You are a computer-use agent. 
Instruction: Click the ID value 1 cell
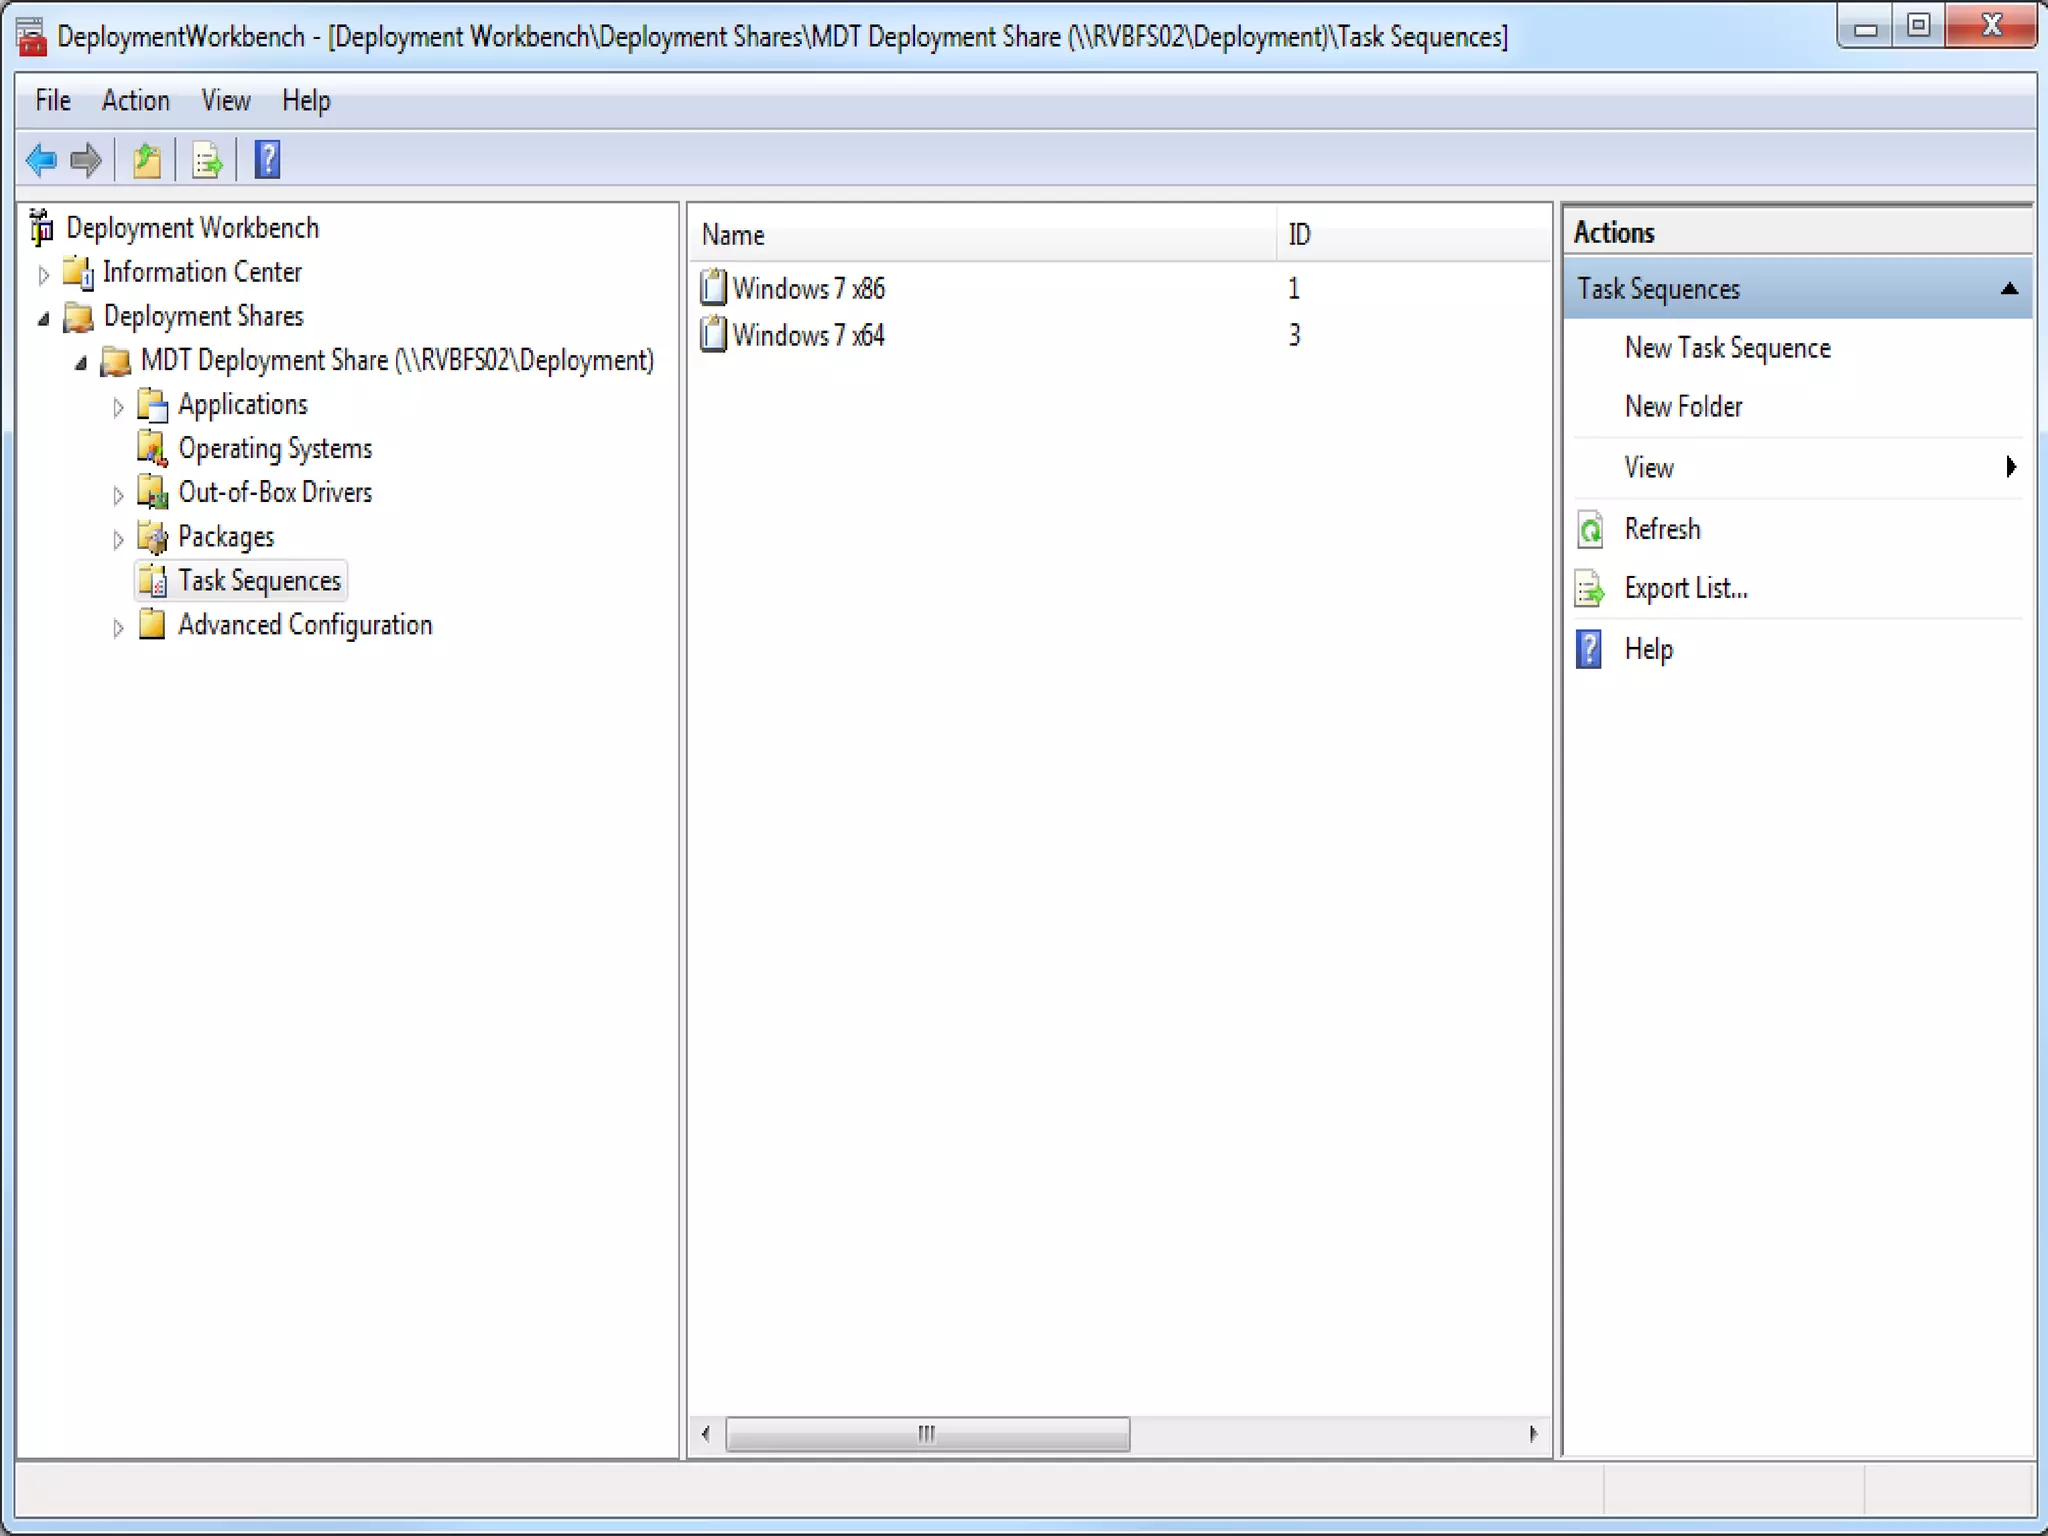tap(1294, 289)
